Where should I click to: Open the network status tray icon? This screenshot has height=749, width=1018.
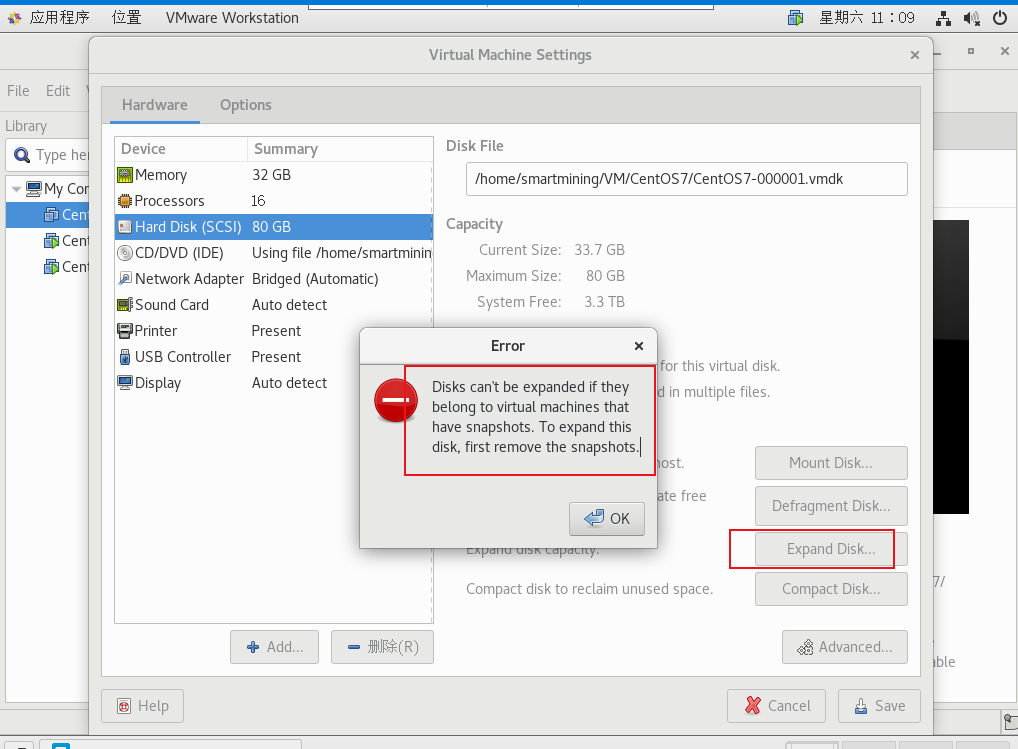pyautogui.click(x=943, y=18)
